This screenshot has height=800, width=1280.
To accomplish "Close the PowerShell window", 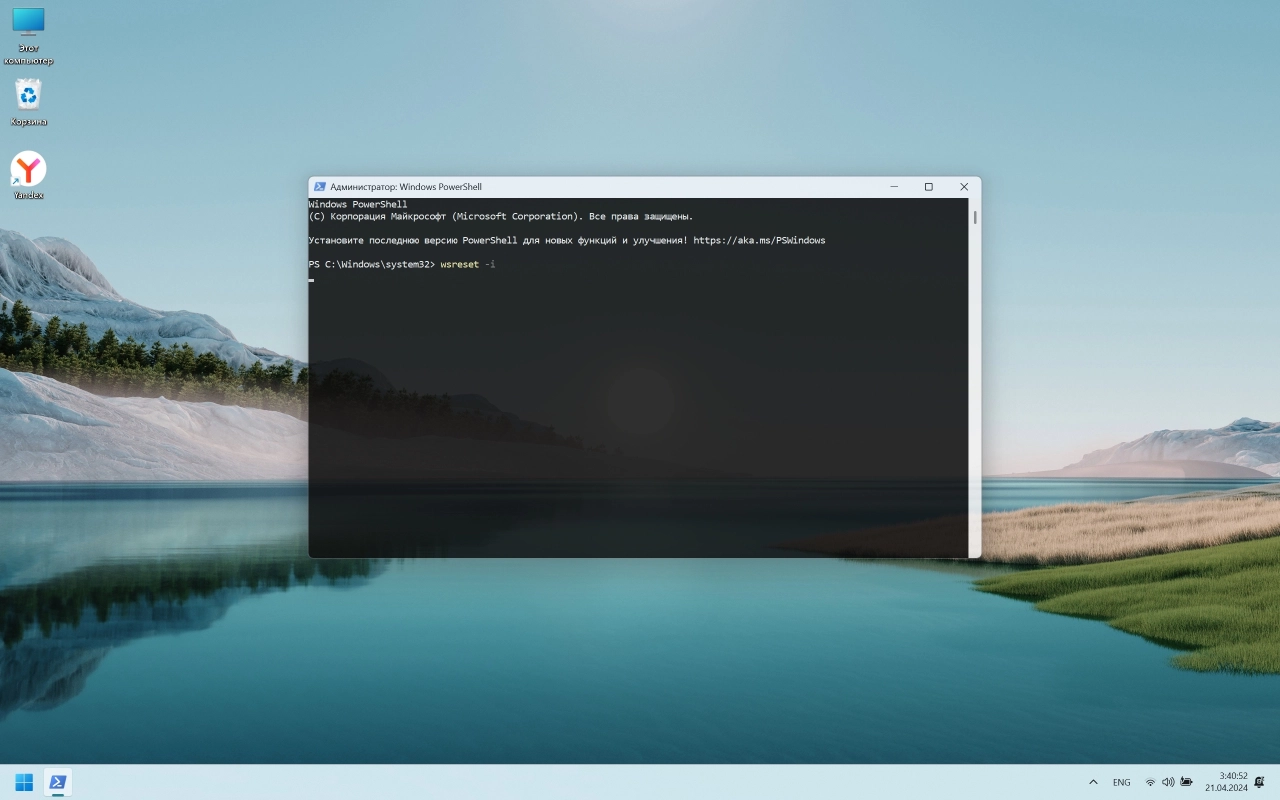I will 964,187.
